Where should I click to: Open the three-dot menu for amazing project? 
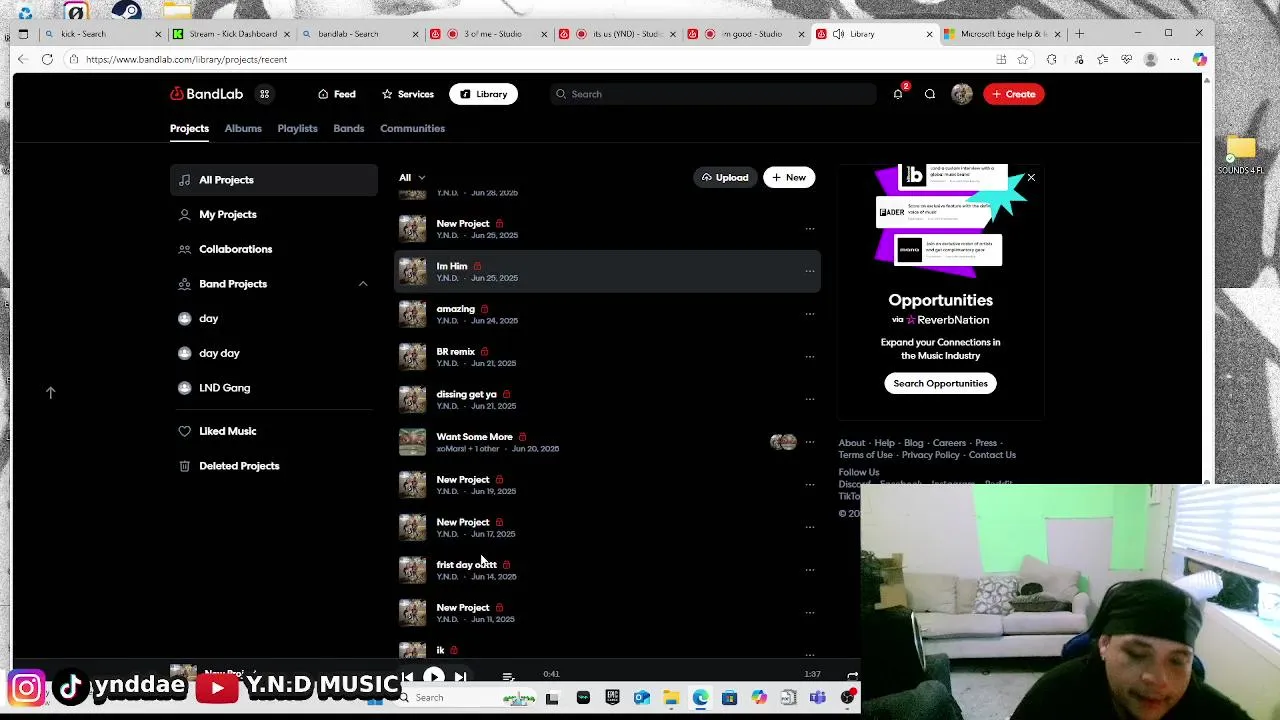coord(810,314)
